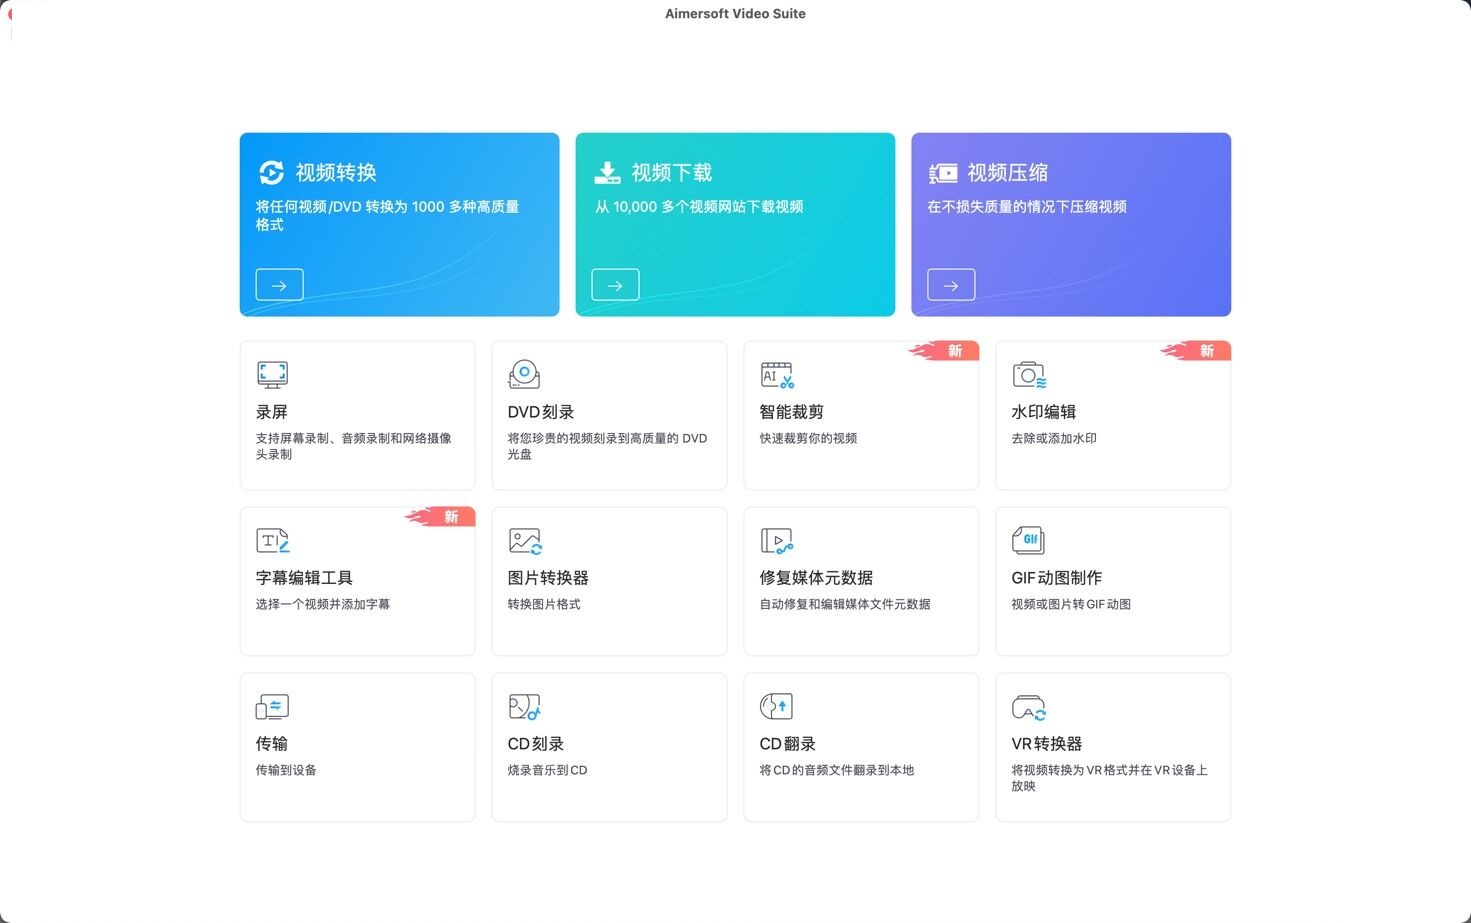Click description 转换图片格式
This screenshot has width=1471, height=923.
[544, 604]
